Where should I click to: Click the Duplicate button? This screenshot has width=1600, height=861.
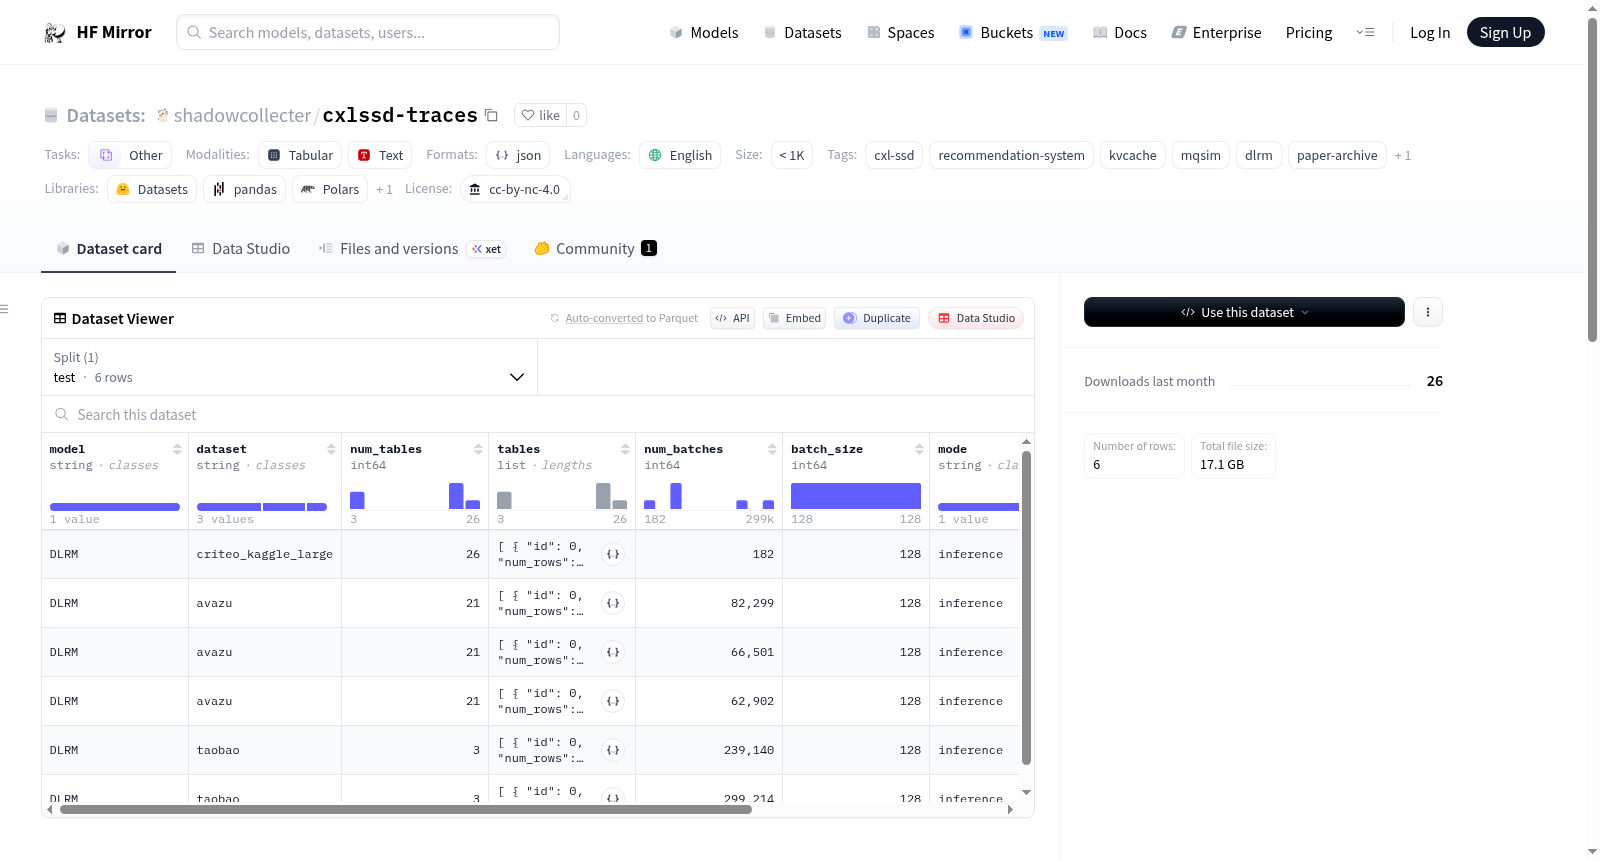point(877,318)
